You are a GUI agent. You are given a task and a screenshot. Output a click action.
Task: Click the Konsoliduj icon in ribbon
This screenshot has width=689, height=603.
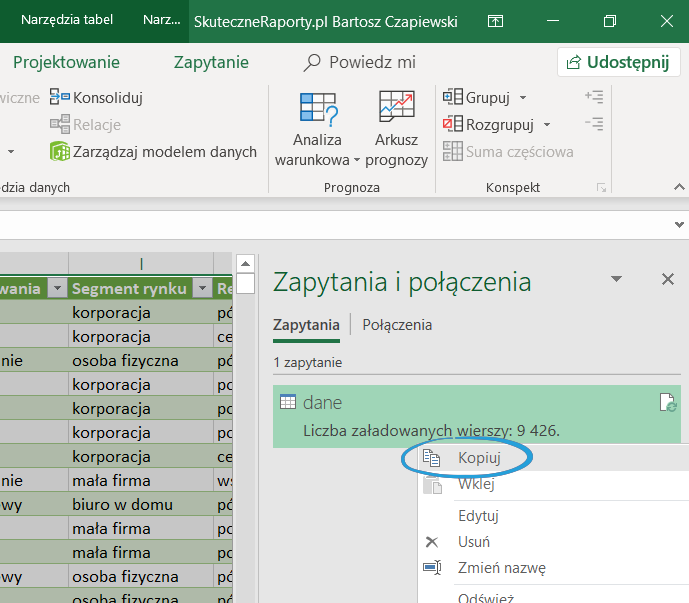coord(62,97)
